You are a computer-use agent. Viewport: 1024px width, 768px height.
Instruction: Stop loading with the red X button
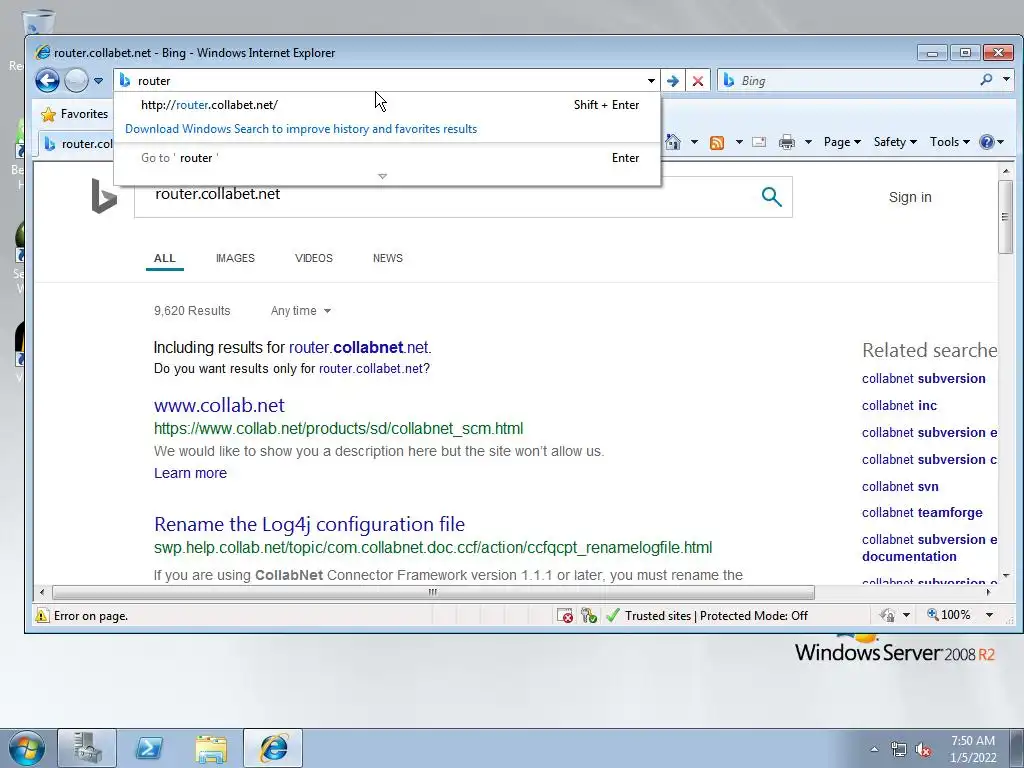(697, 81)
